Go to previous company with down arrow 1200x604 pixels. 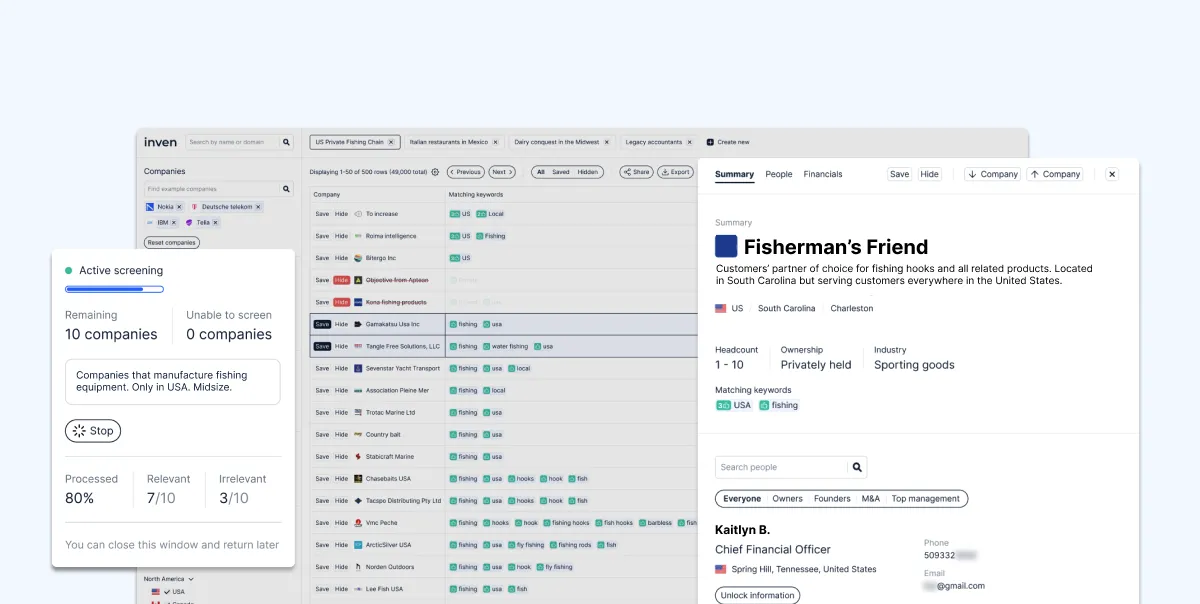click(x=992, y=174)
